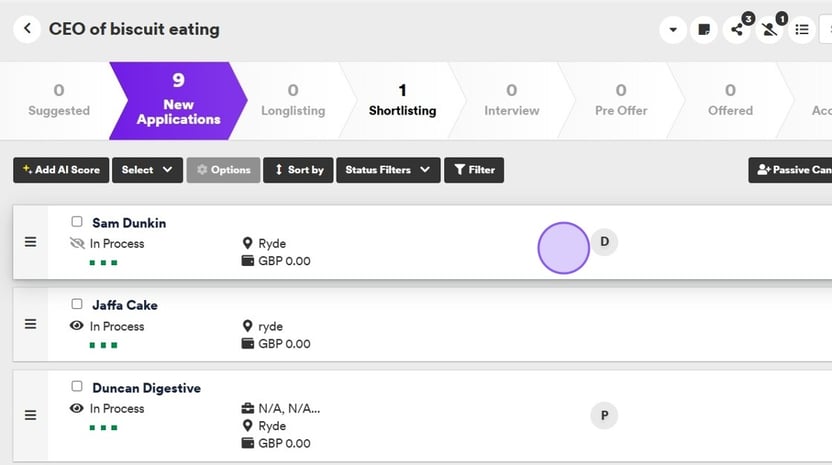This screenshot has height=465, width=832.
Task: Expand the Select dropdown
Action: click(147, 170)
